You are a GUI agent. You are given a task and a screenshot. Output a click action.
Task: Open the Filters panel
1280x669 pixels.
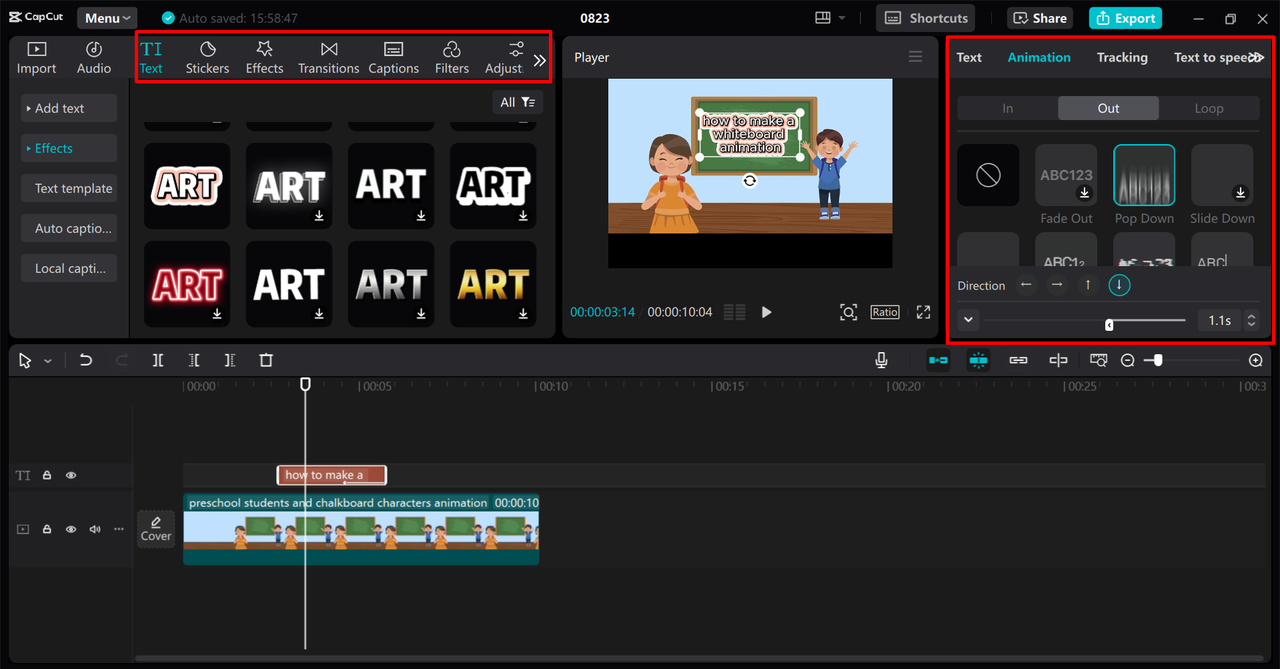click(451, 58)
